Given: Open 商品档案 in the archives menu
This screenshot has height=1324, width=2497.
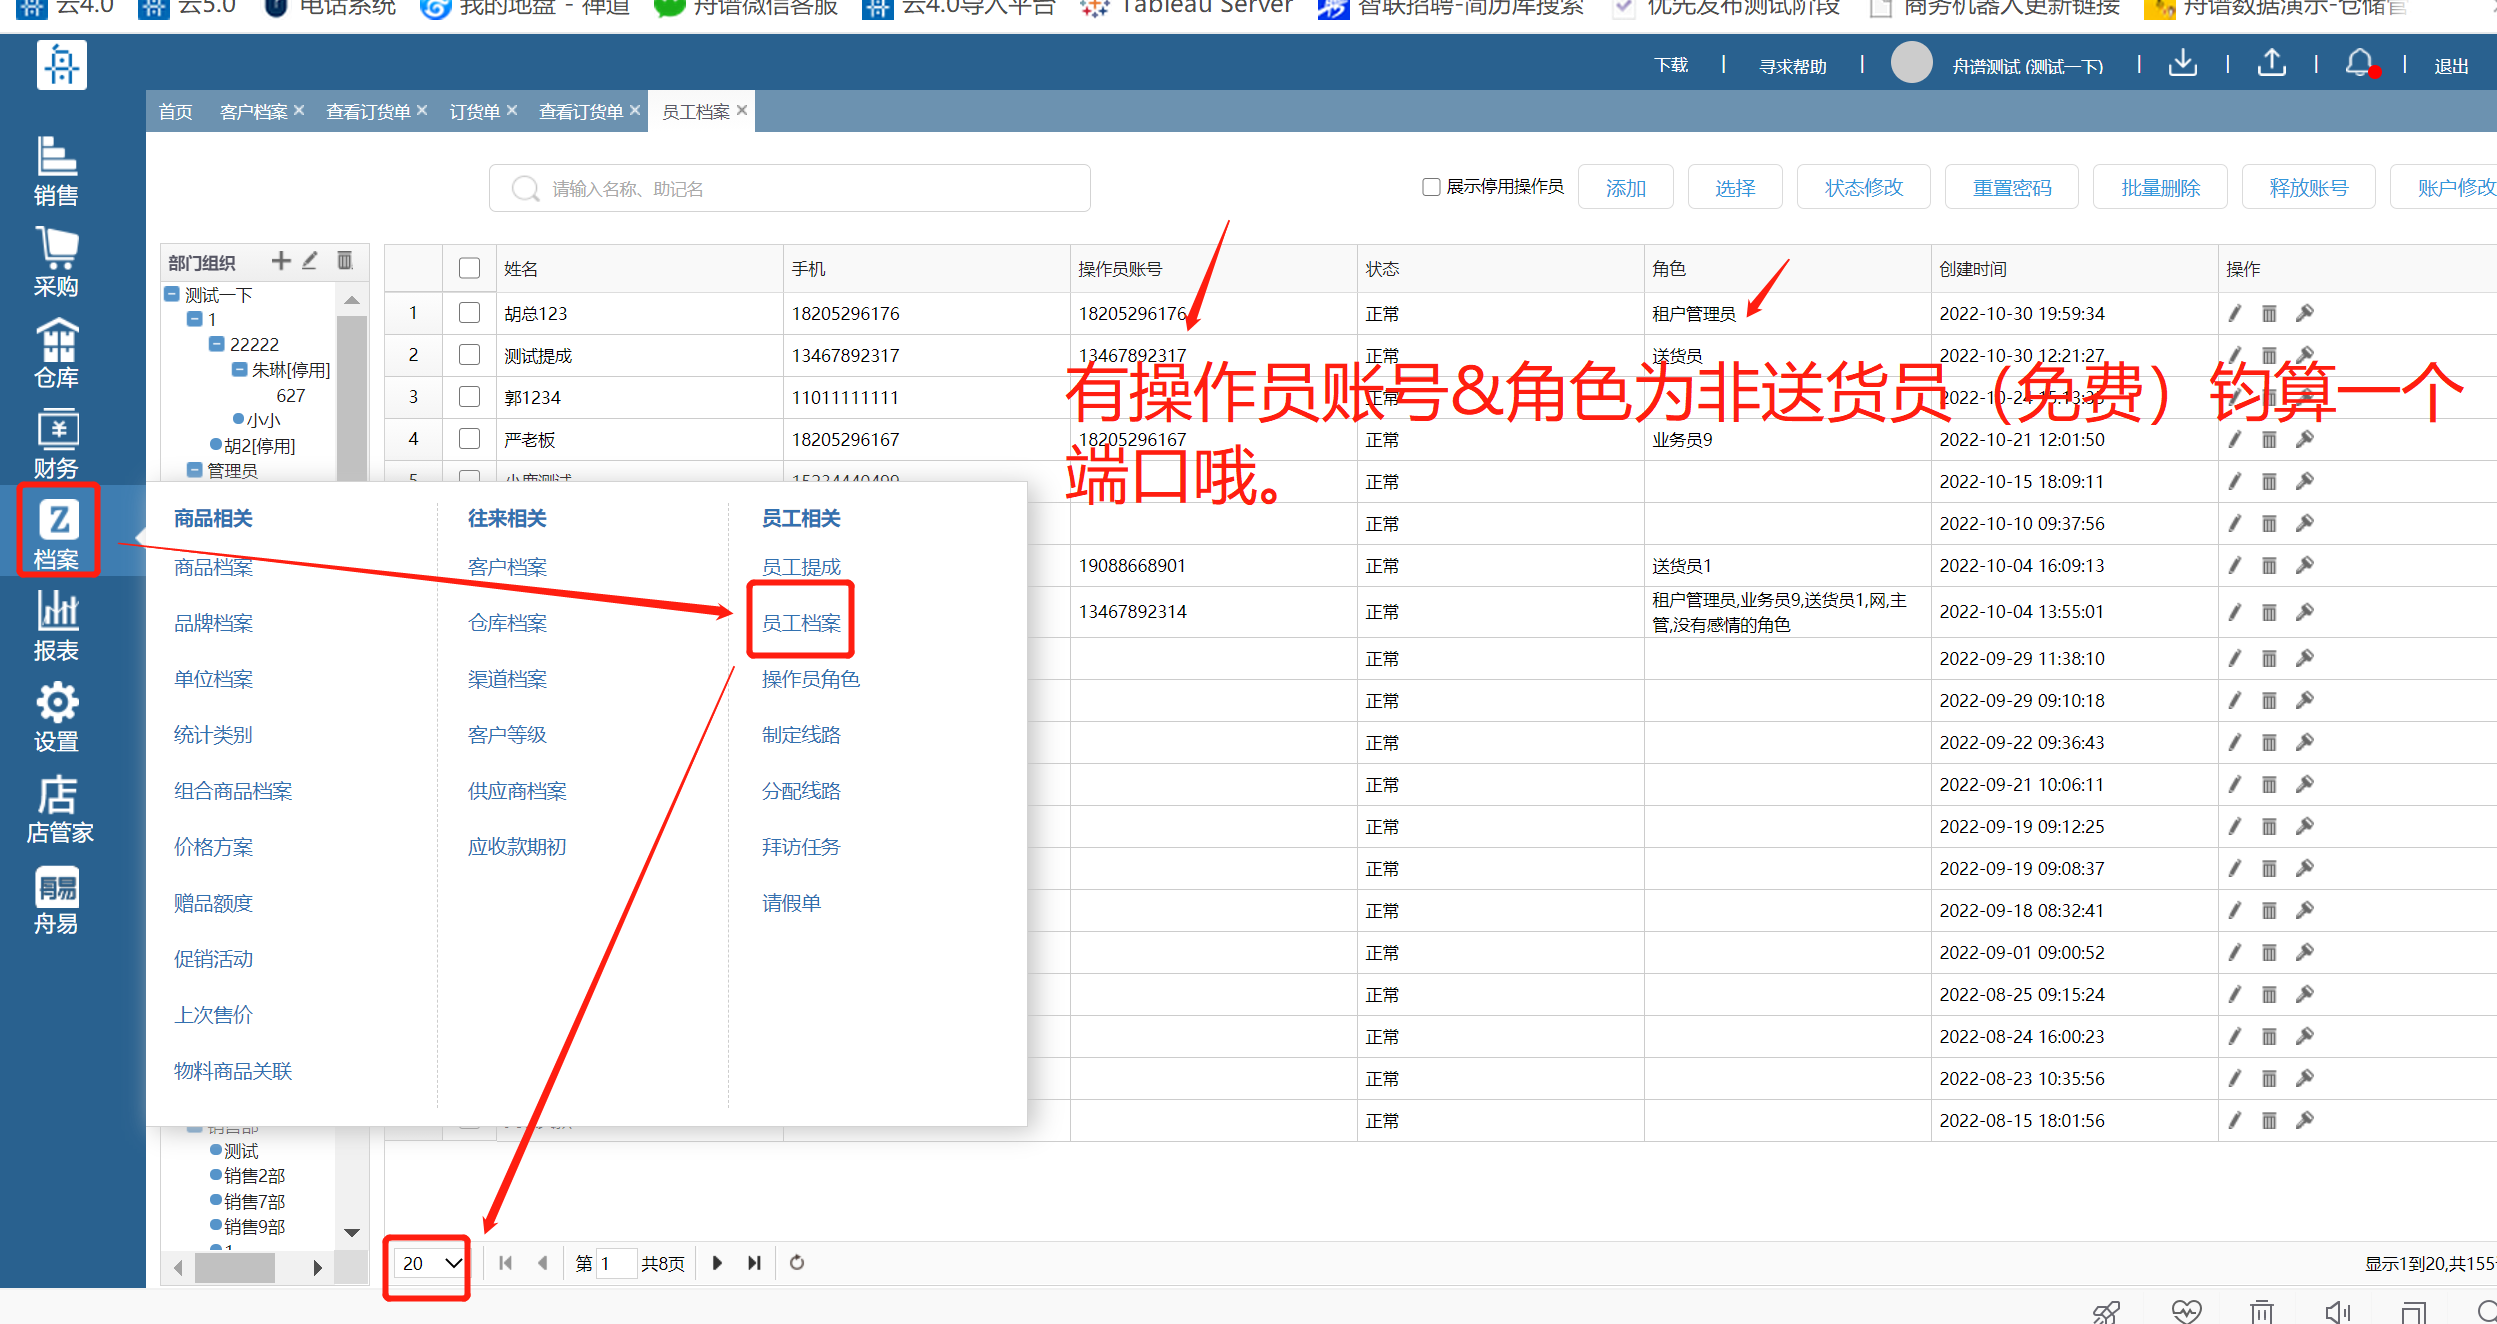Looking at the screenshot, I should click(x=213, y=567).
